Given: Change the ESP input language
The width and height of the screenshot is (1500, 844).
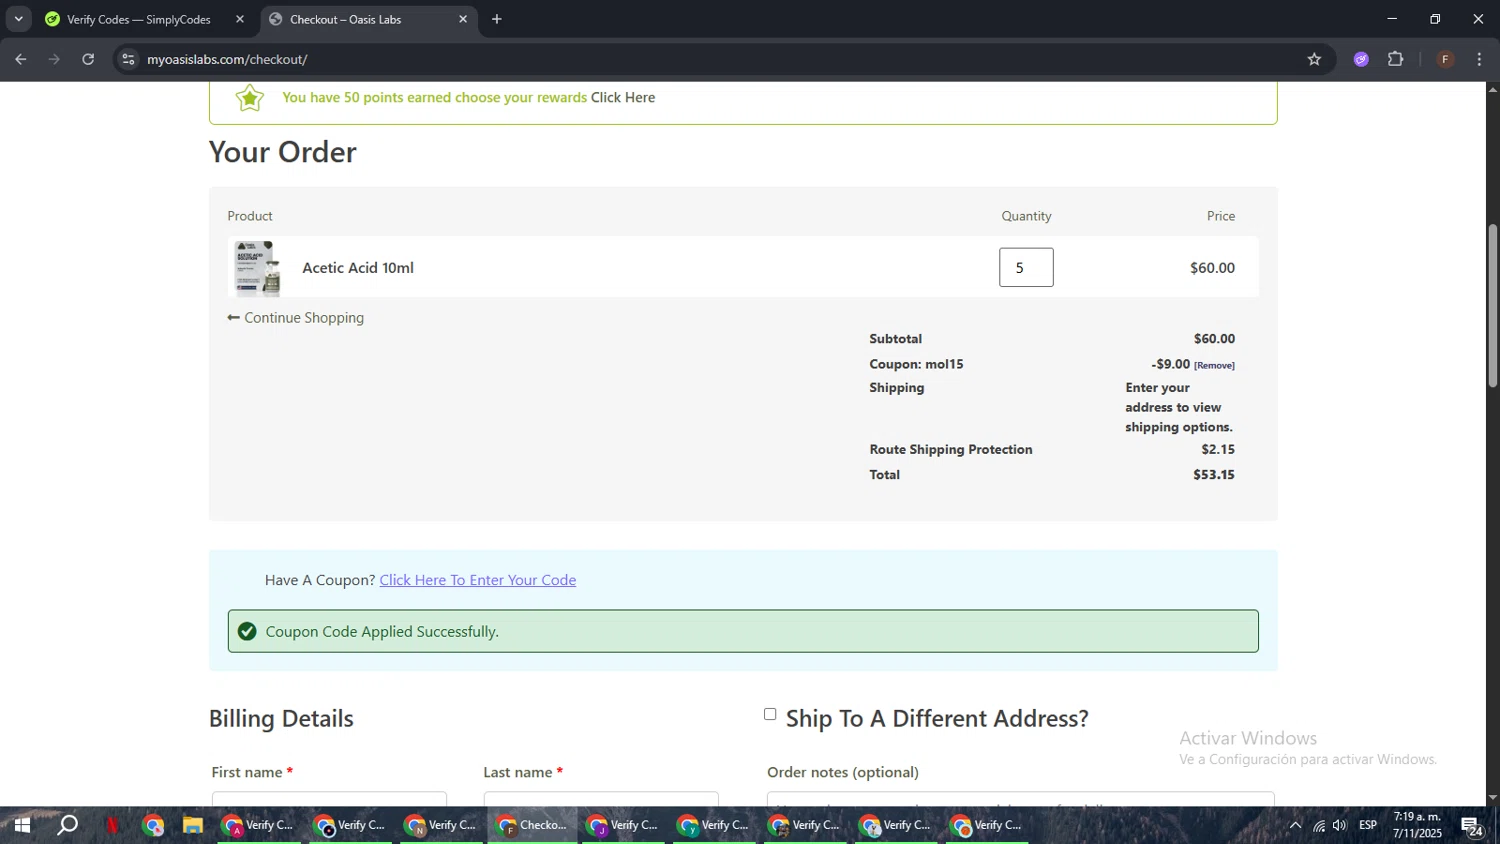Looking at the screenshot, I should (x=1368, y=826).
